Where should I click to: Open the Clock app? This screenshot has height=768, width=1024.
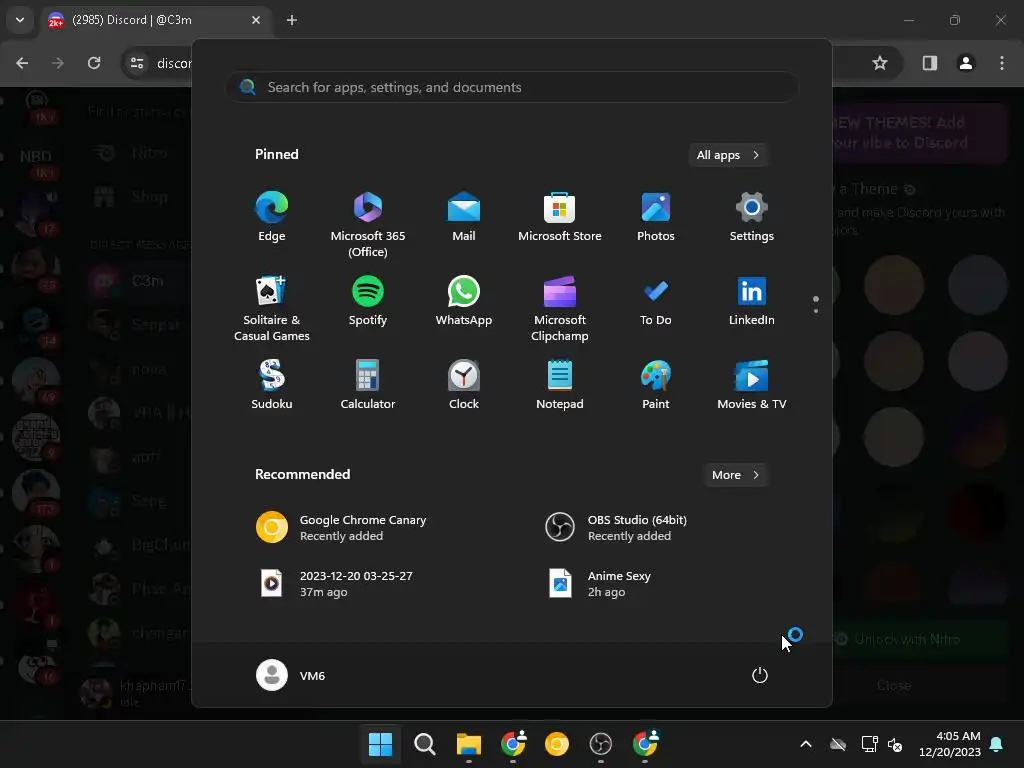point(464,385)
